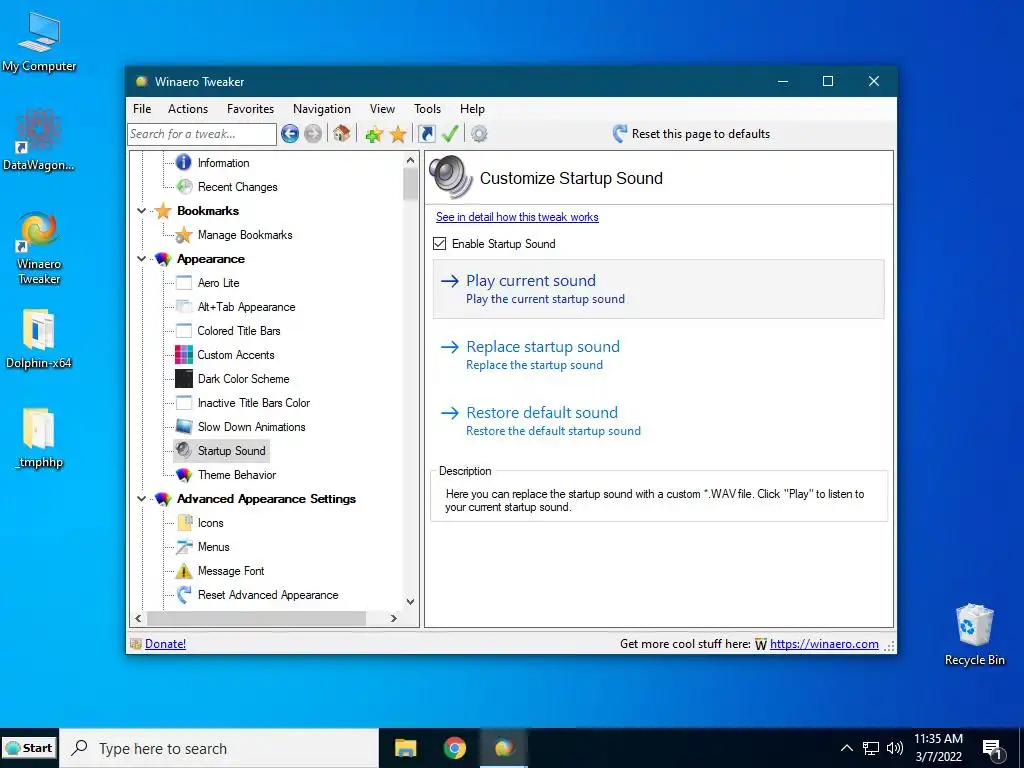Click the tree vertical scrollbar up arrow
Image resolution: width=1024 pixels, height=768 pixels.
tap(410, 160)
